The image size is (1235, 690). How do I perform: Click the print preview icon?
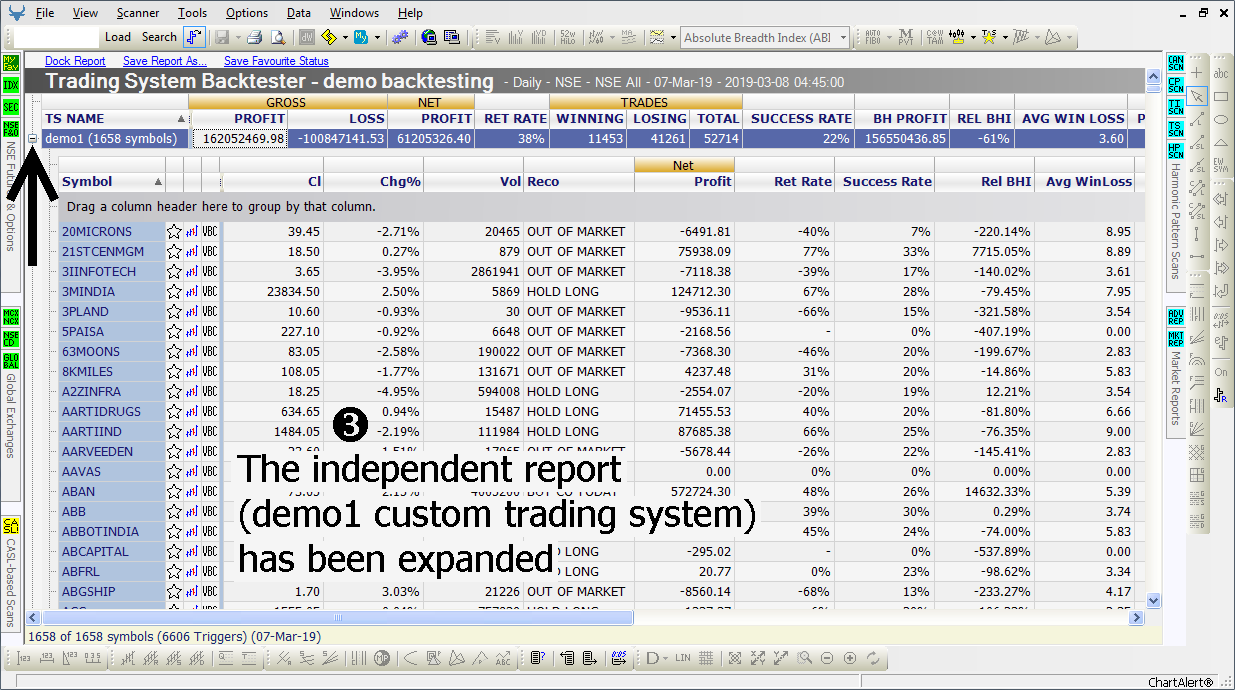coord(278,38)
